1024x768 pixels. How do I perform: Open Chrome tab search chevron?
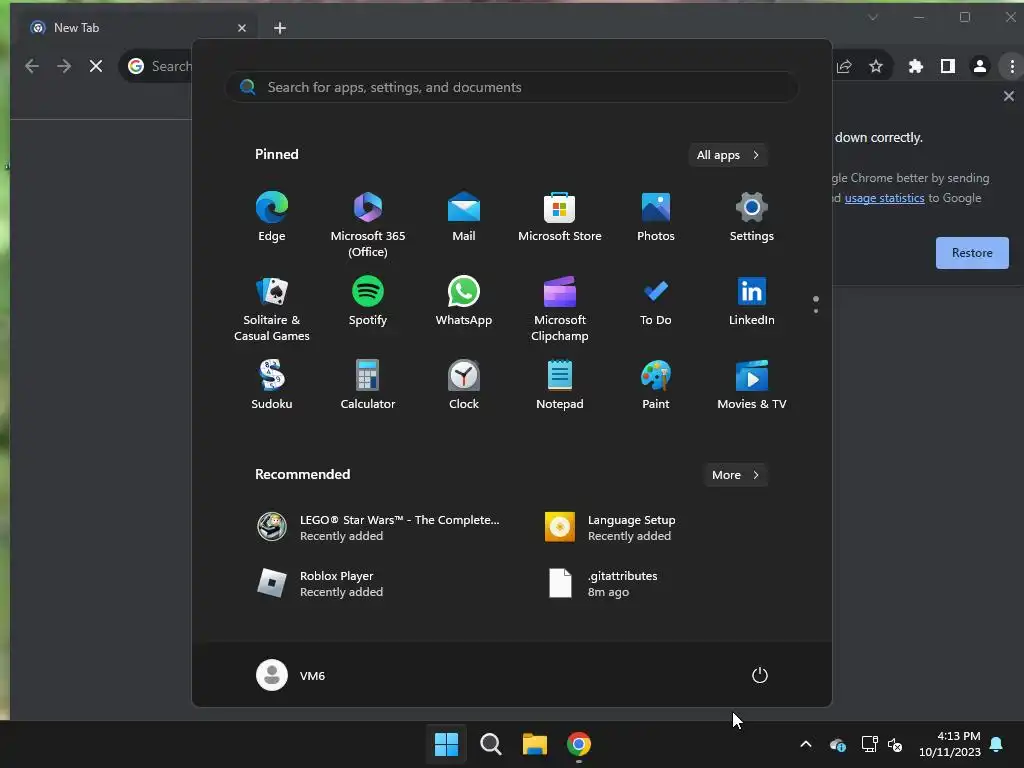coord(872,17)
